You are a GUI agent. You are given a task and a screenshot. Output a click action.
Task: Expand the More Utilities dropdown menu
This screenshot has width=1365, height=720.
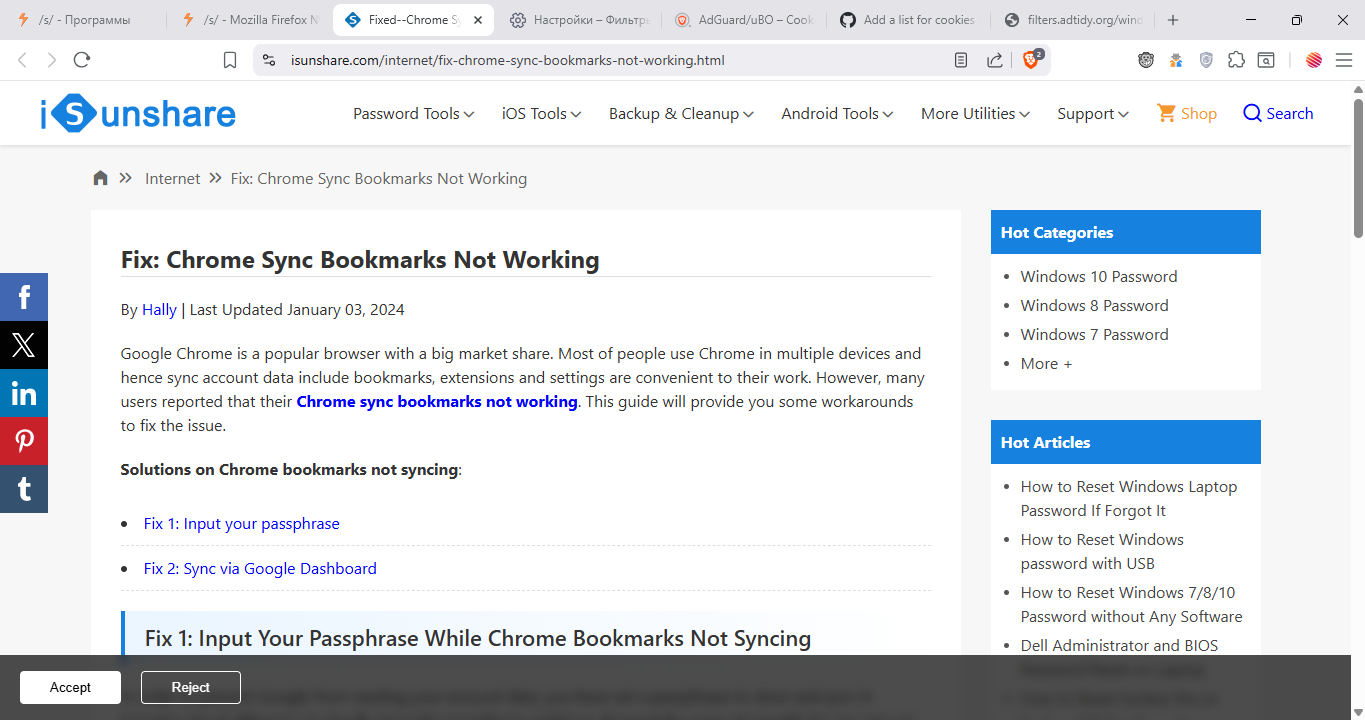(x=975, y=114)
